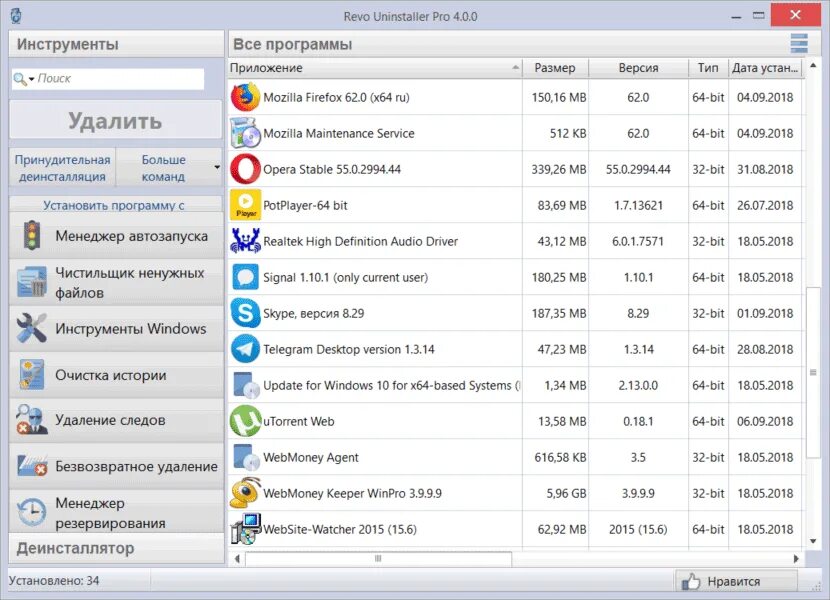
Task: Click the view options hamburger icon
Action: (799, 43)
